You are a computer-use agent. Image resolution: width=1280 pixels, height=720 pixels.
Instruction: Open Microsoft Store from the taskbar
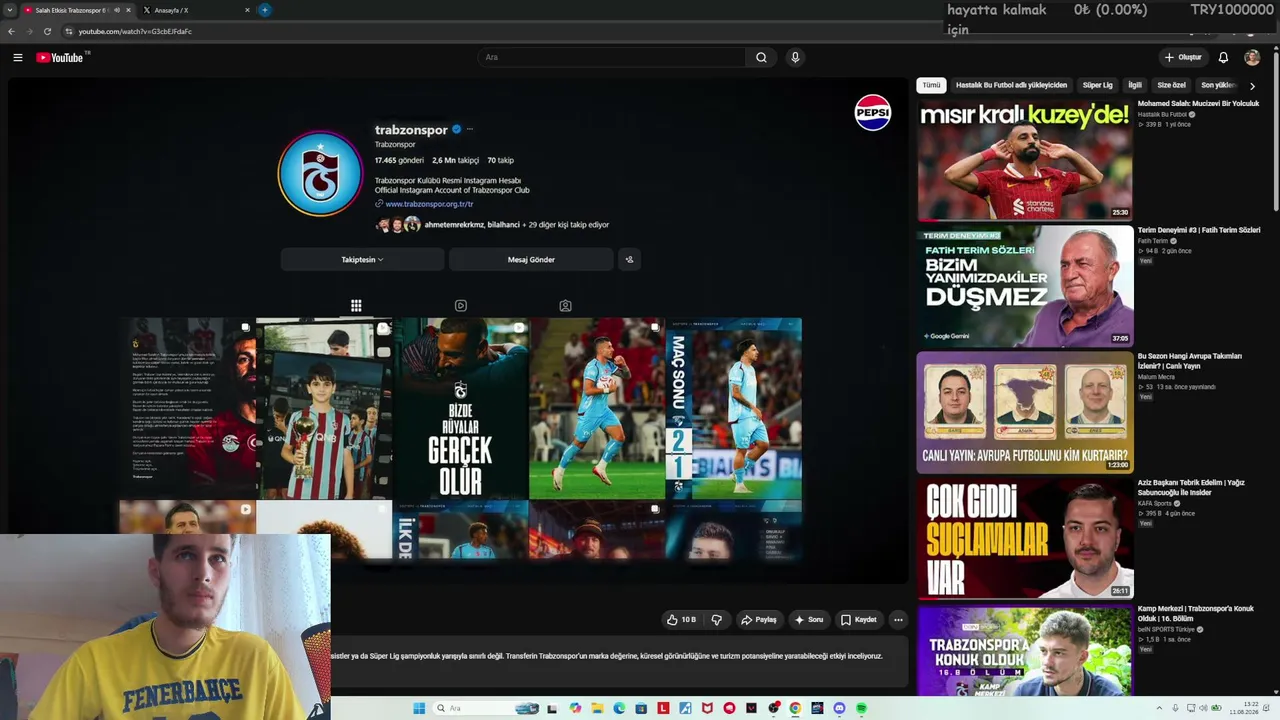[x=641, y=708]
